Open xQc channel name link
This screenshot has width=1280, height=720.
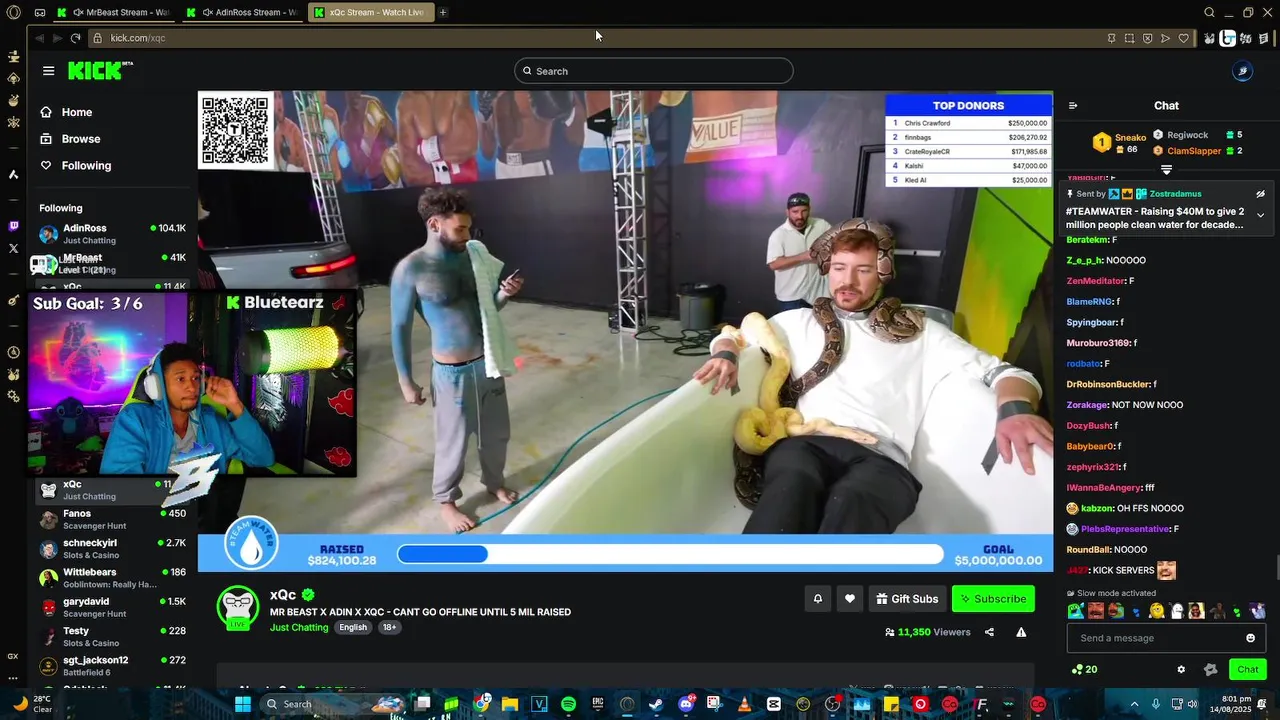(283, 595)
